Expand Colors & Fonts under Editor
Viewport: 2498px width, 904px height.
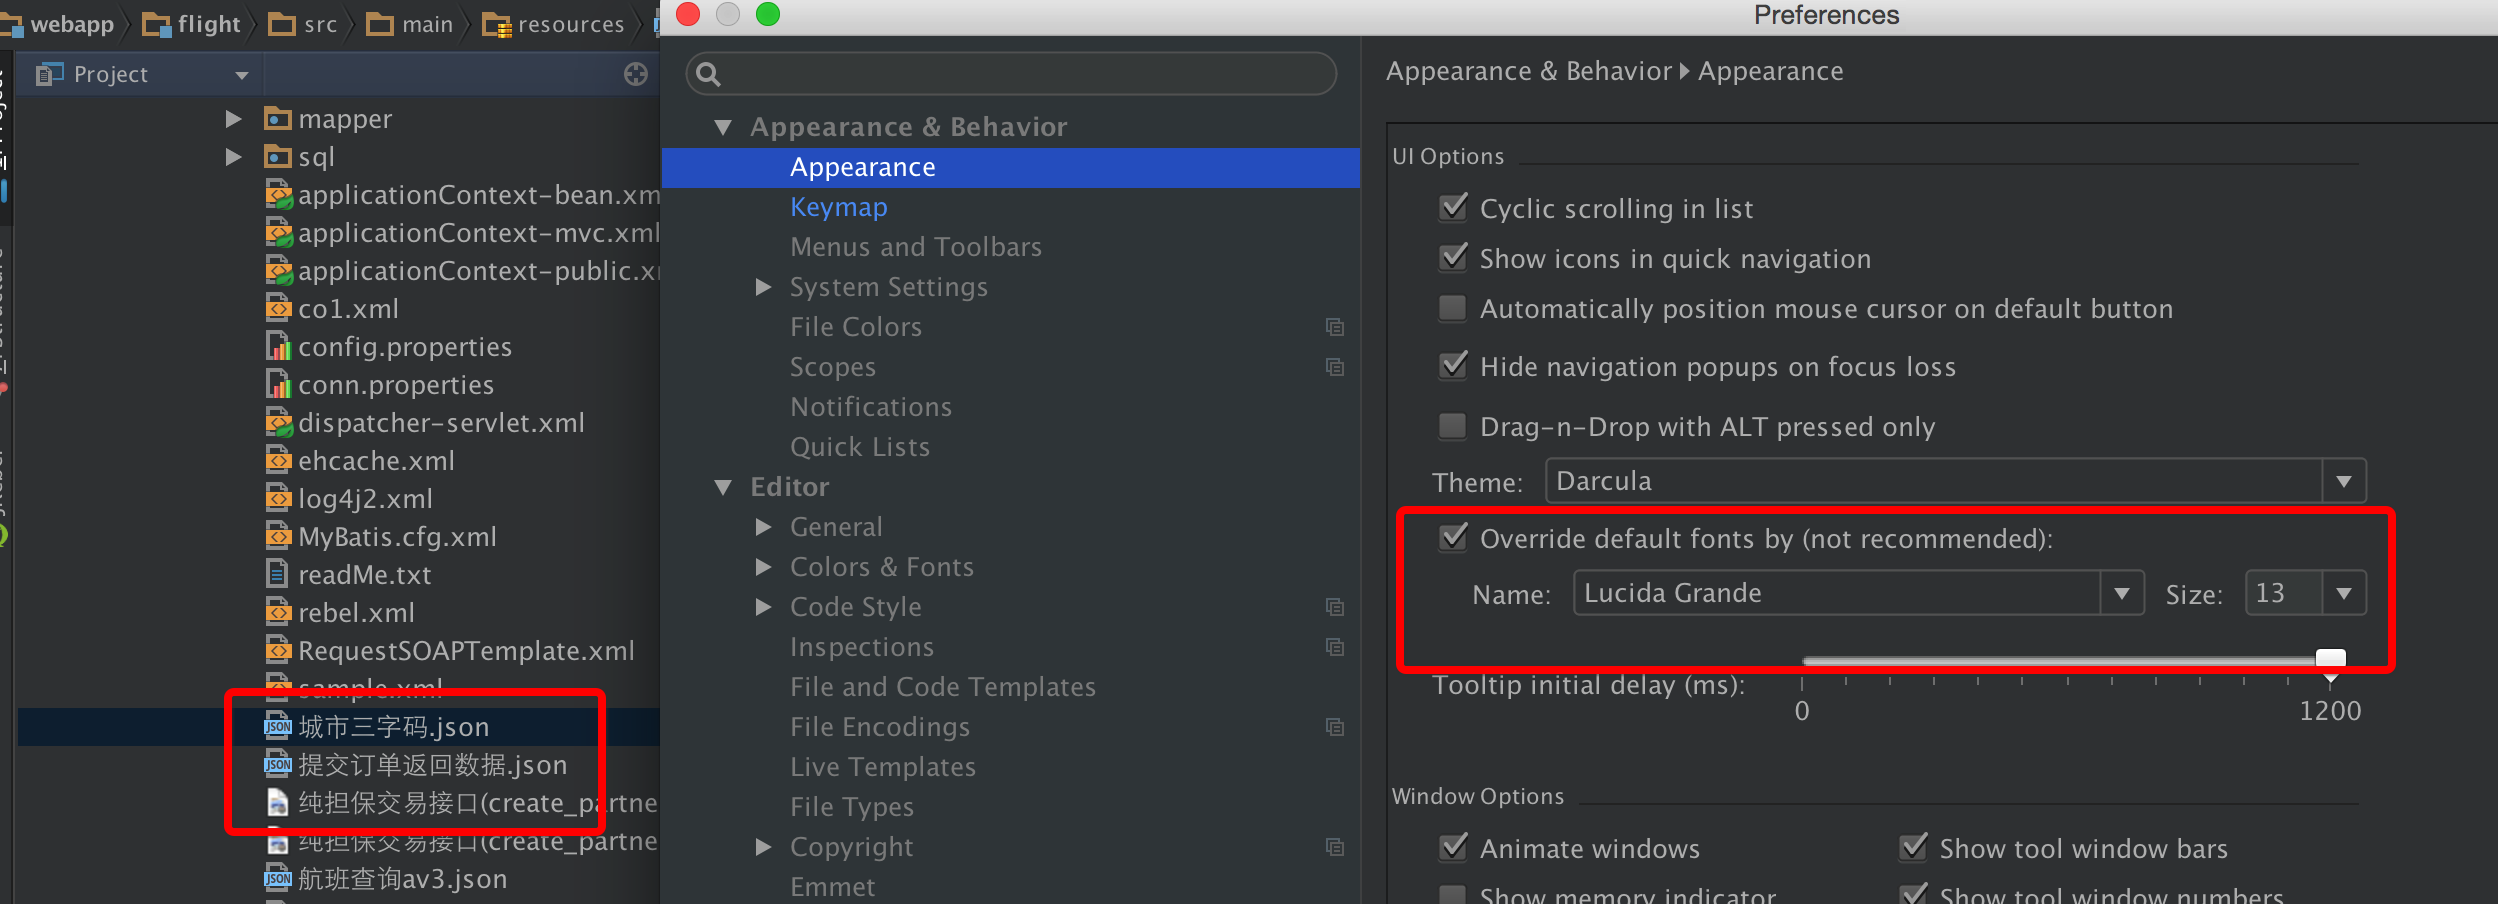(x=764, y=567)
